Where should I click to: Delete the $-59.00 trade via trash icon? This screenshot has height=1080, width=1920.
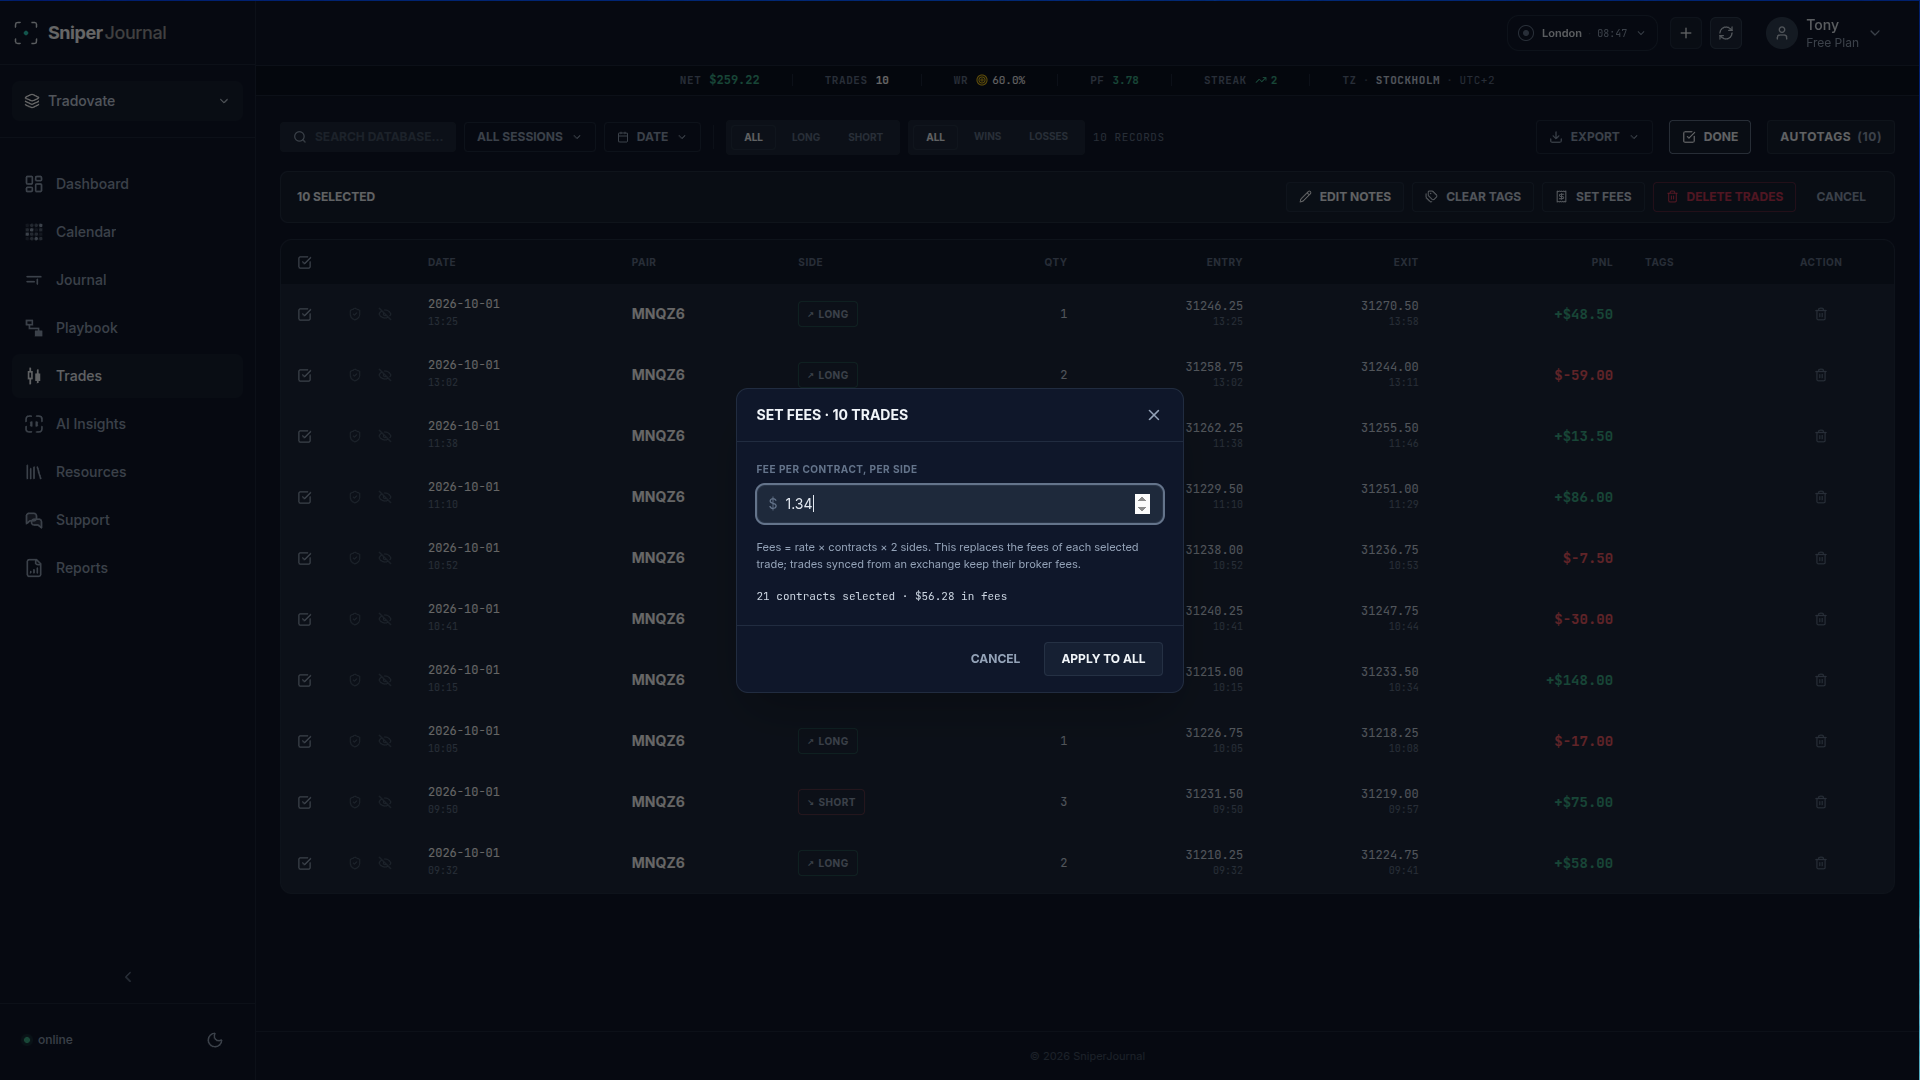(x=1821, y=375)
